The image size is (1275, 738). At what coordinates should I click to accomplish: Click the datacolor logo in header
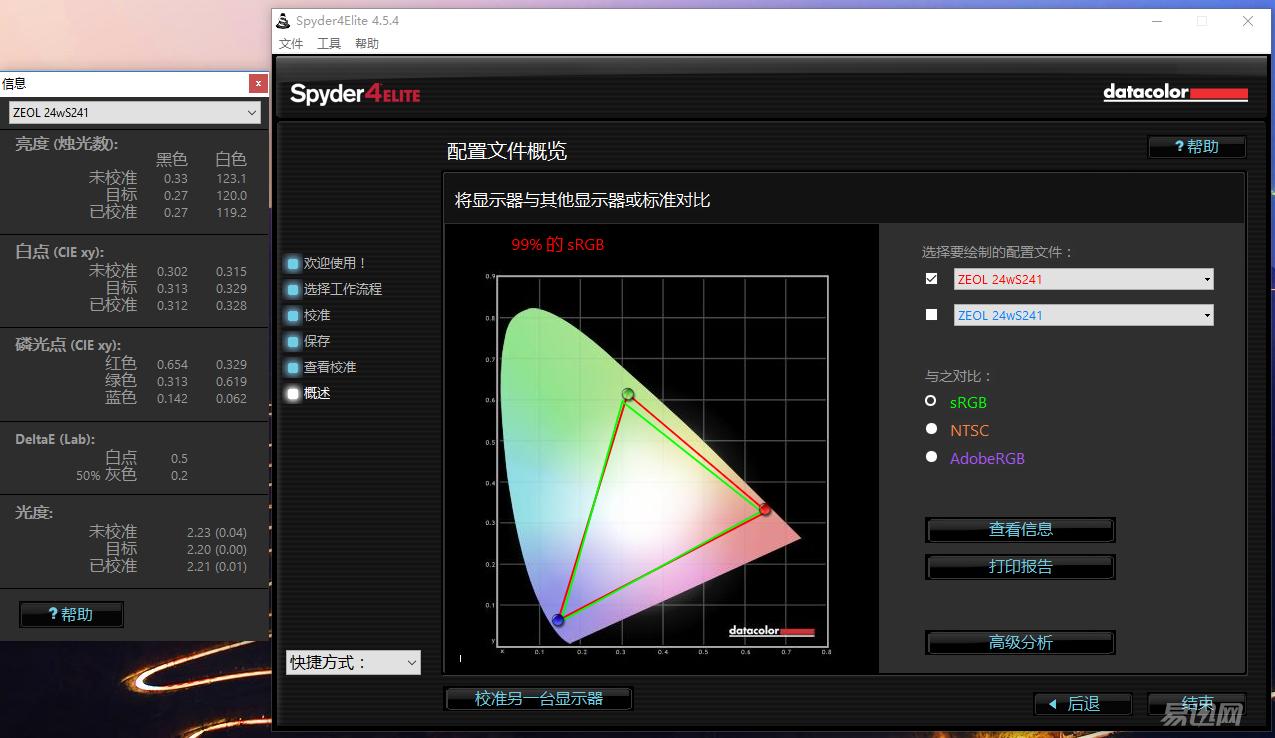tap(1175, 92)
